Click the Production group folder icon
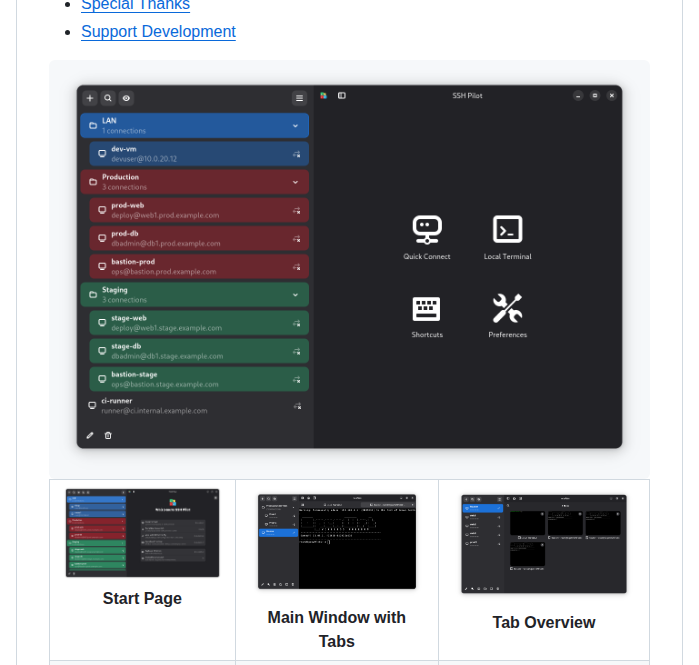Image resolution: width=699 pixels, height=665 pixels. tap(93, 182)
